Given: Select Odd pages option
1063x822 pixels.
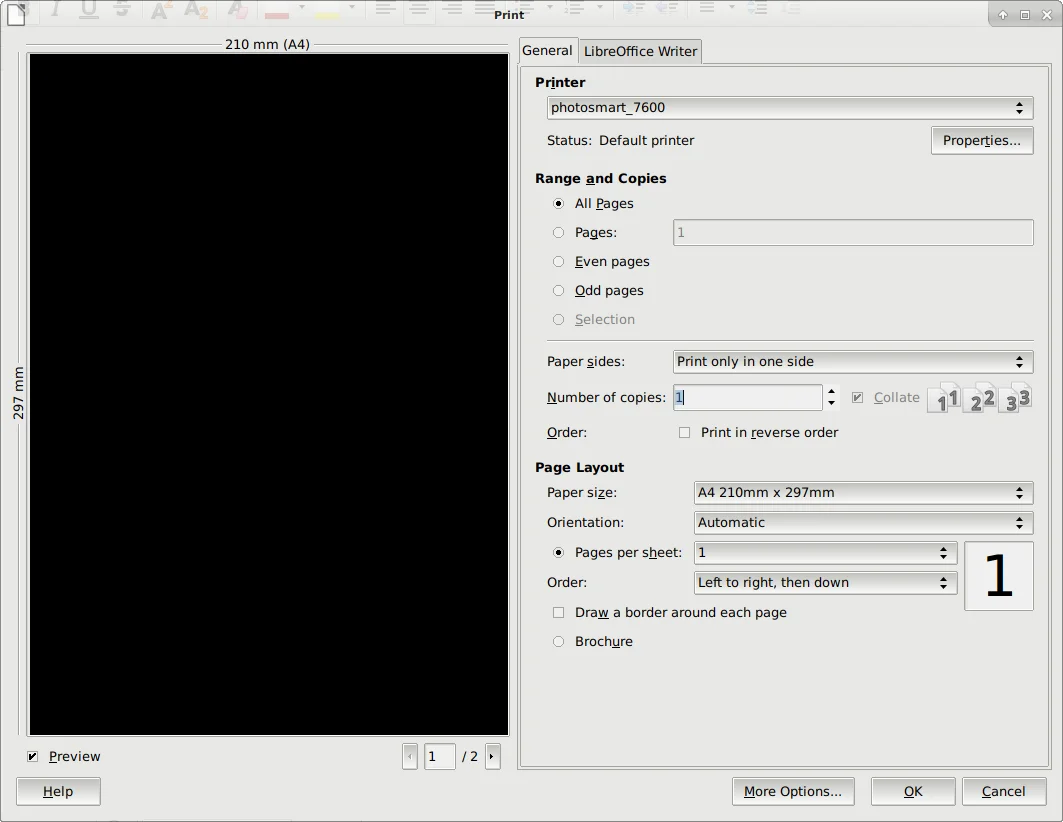Looking at the screenshot, I should pyautogui.click(x=559, y=291).
